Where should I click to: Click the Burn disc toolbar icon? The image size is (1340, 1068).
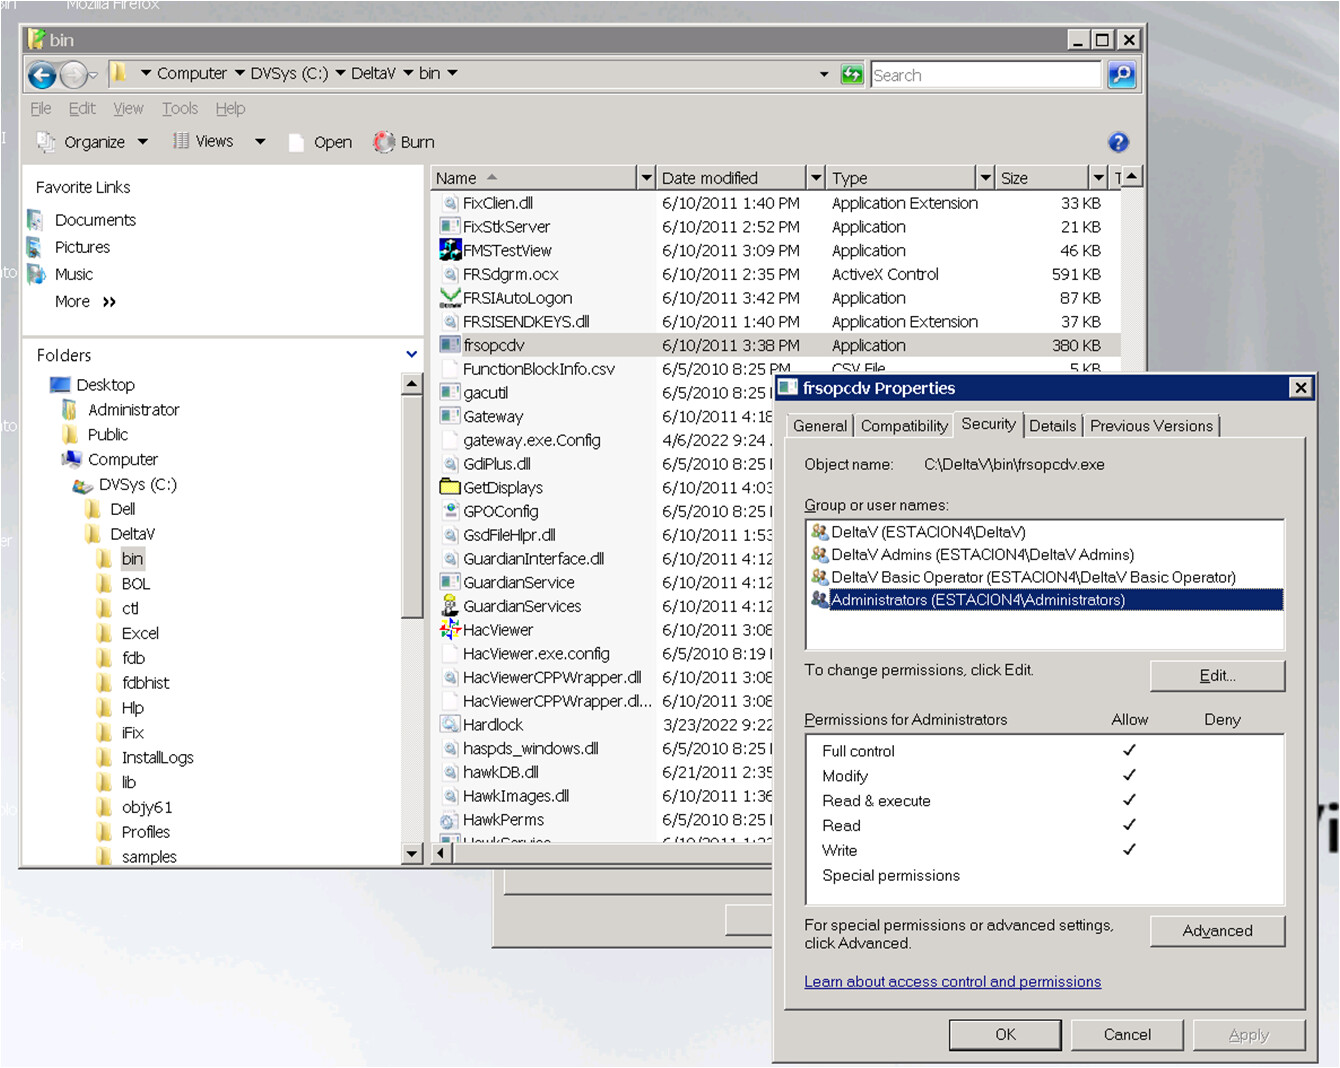click(x=384, y=142)
